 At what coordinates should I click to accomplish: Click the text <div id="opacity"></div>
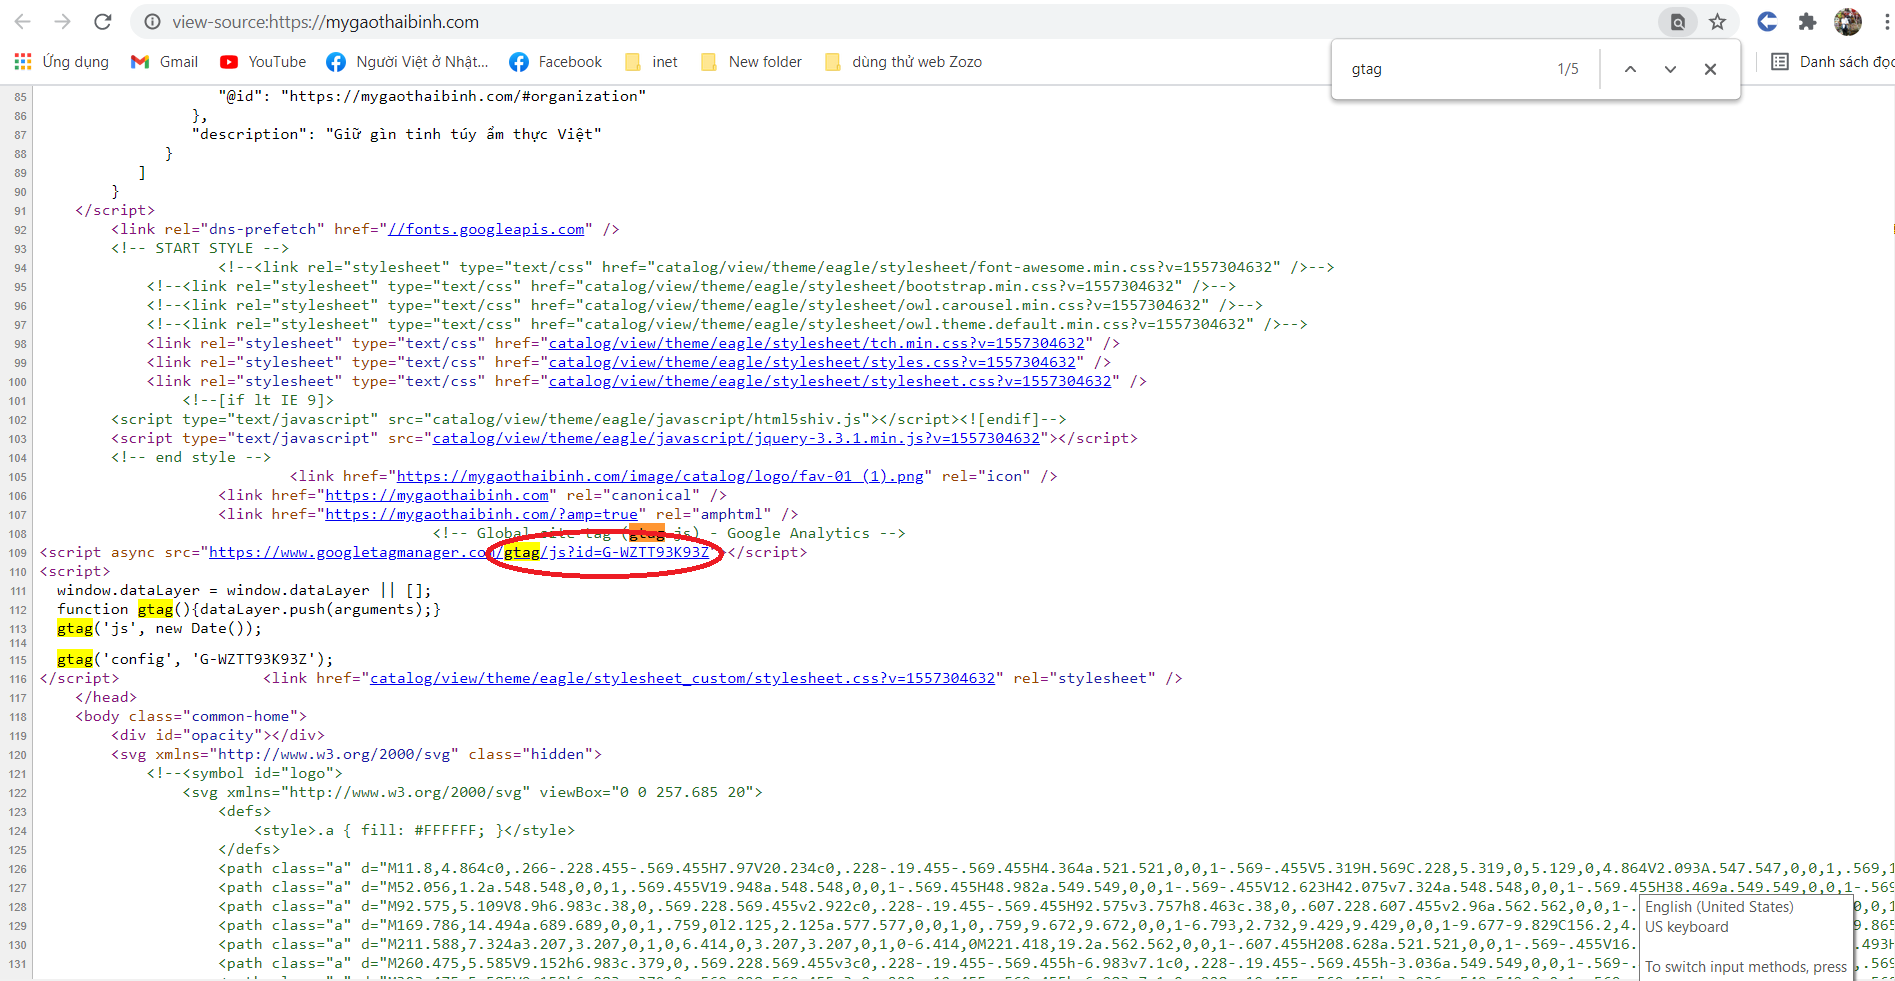tap(218, 735)
